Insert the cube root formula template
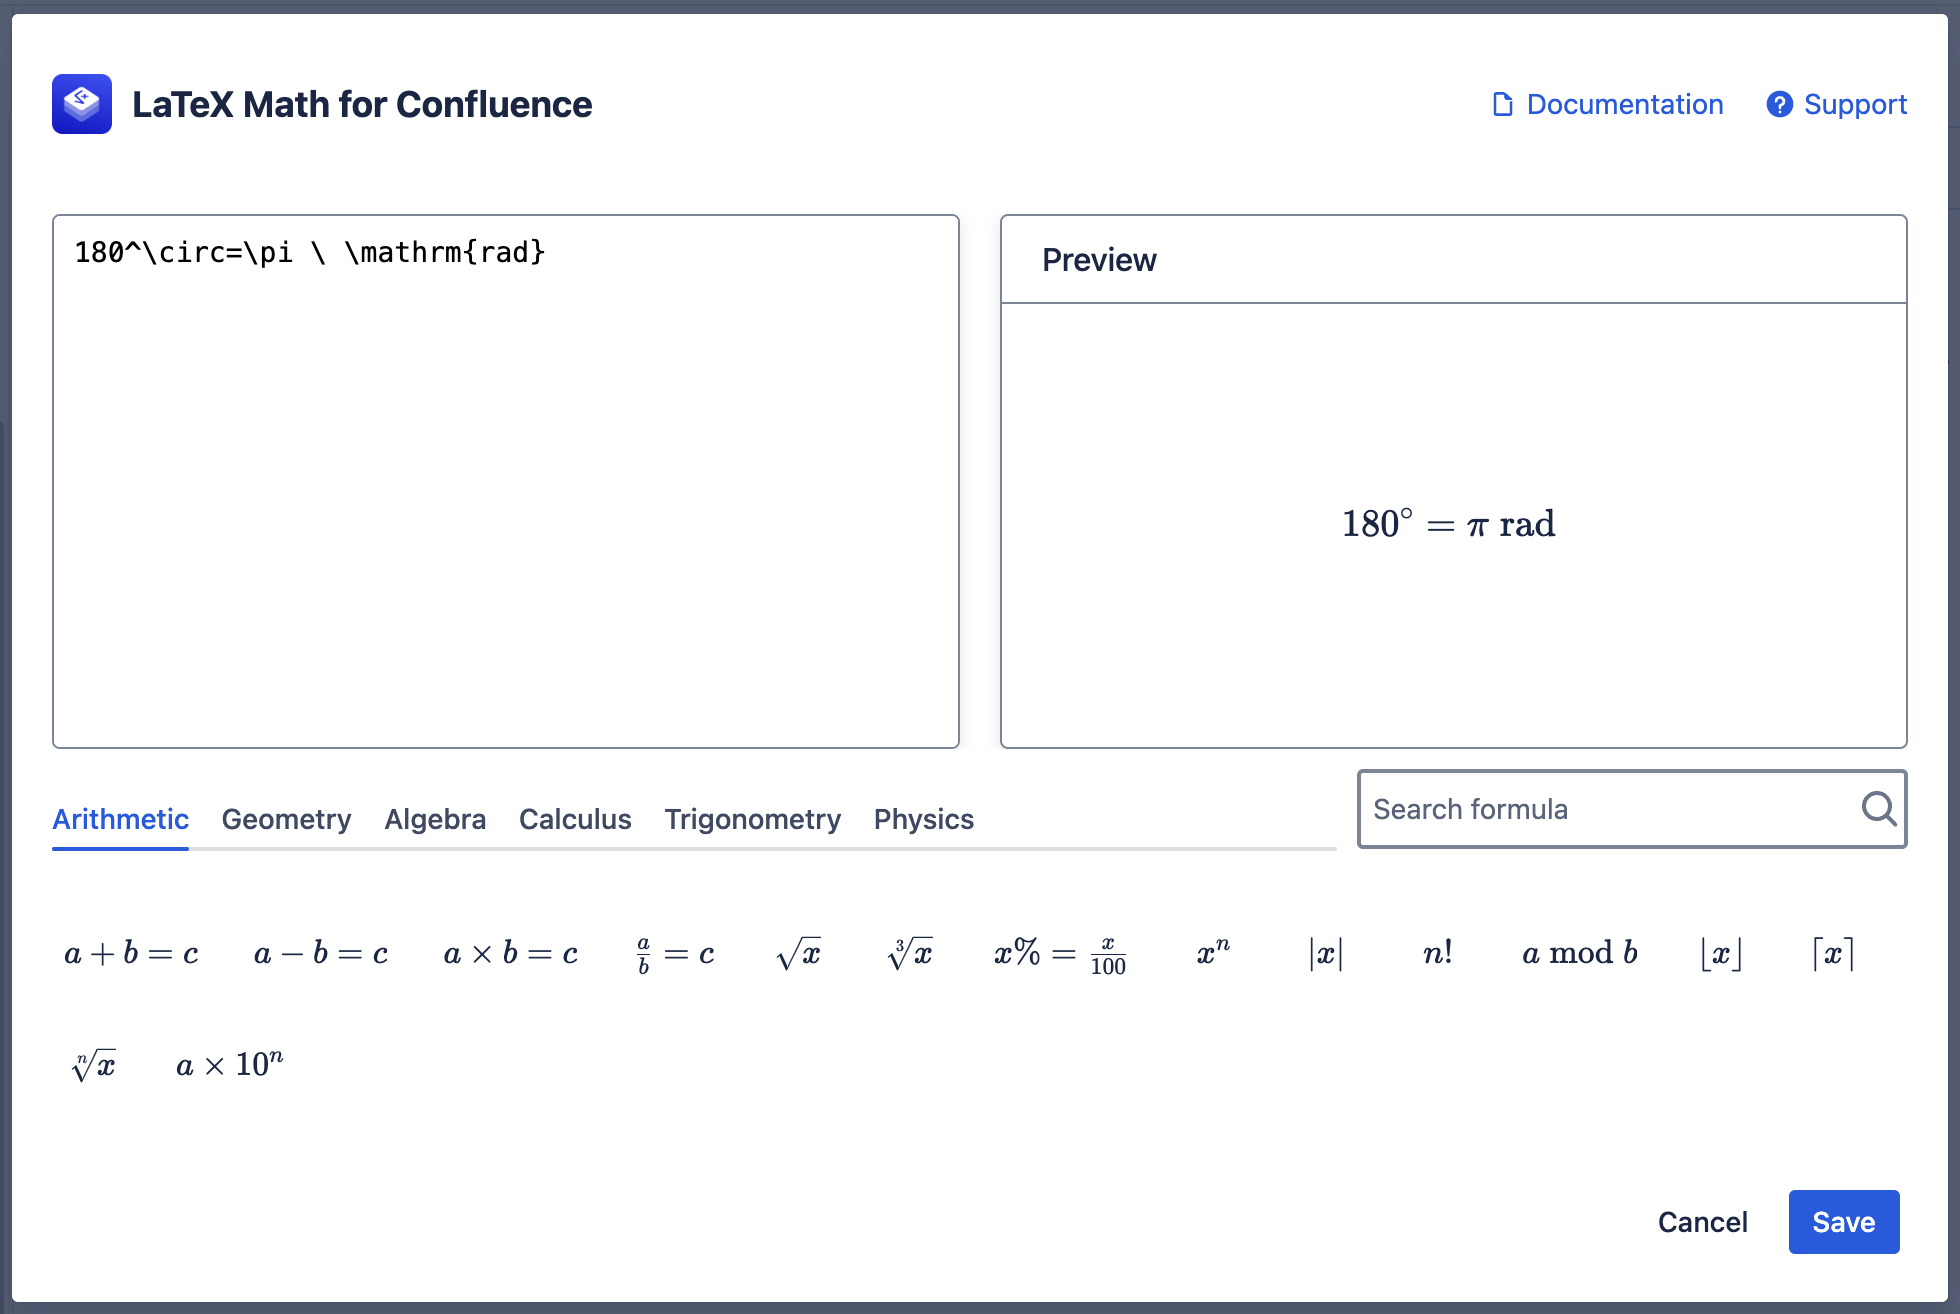The width and height of the screenshot is (1960, 1314). [x=910, y=954]
